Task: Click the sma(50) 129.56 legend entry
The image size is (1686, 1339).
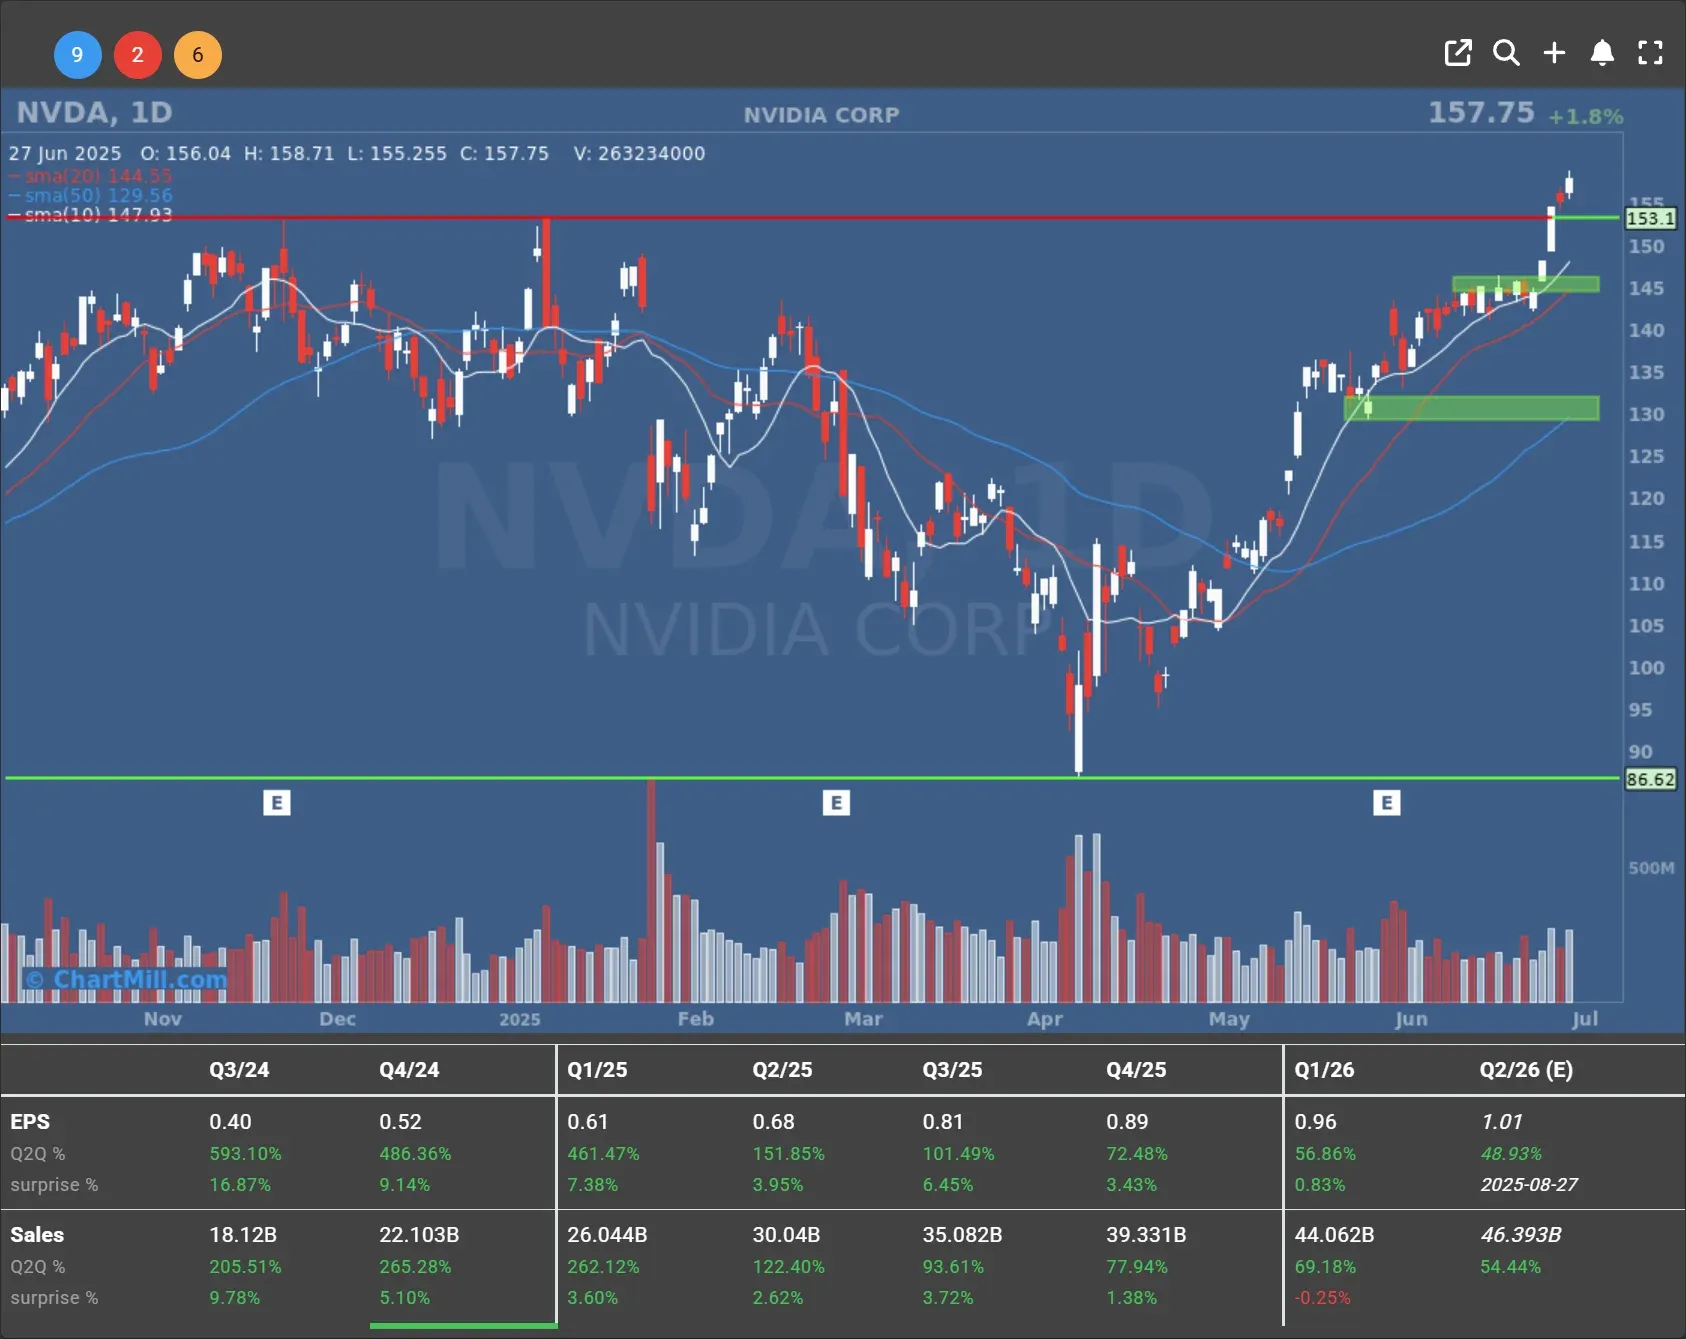Action: click(90, 195)
